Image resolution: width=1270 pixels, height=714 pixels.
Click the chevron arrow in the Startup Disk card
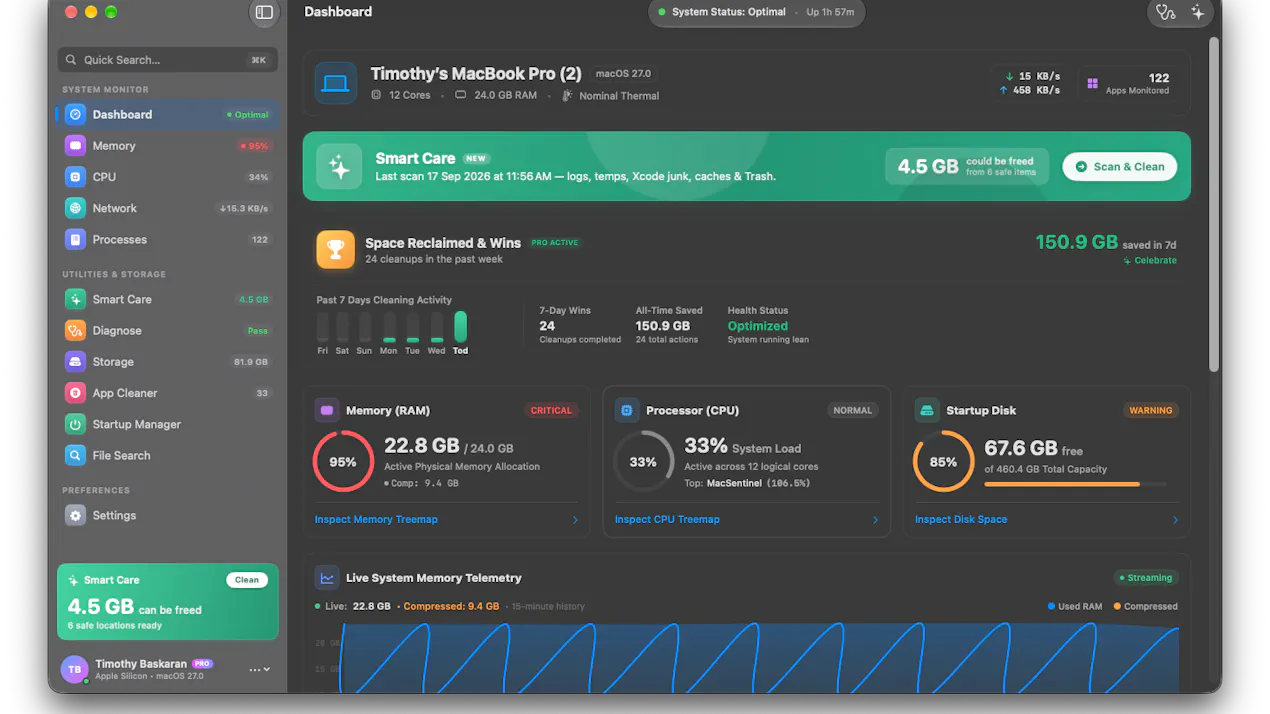1175,520
